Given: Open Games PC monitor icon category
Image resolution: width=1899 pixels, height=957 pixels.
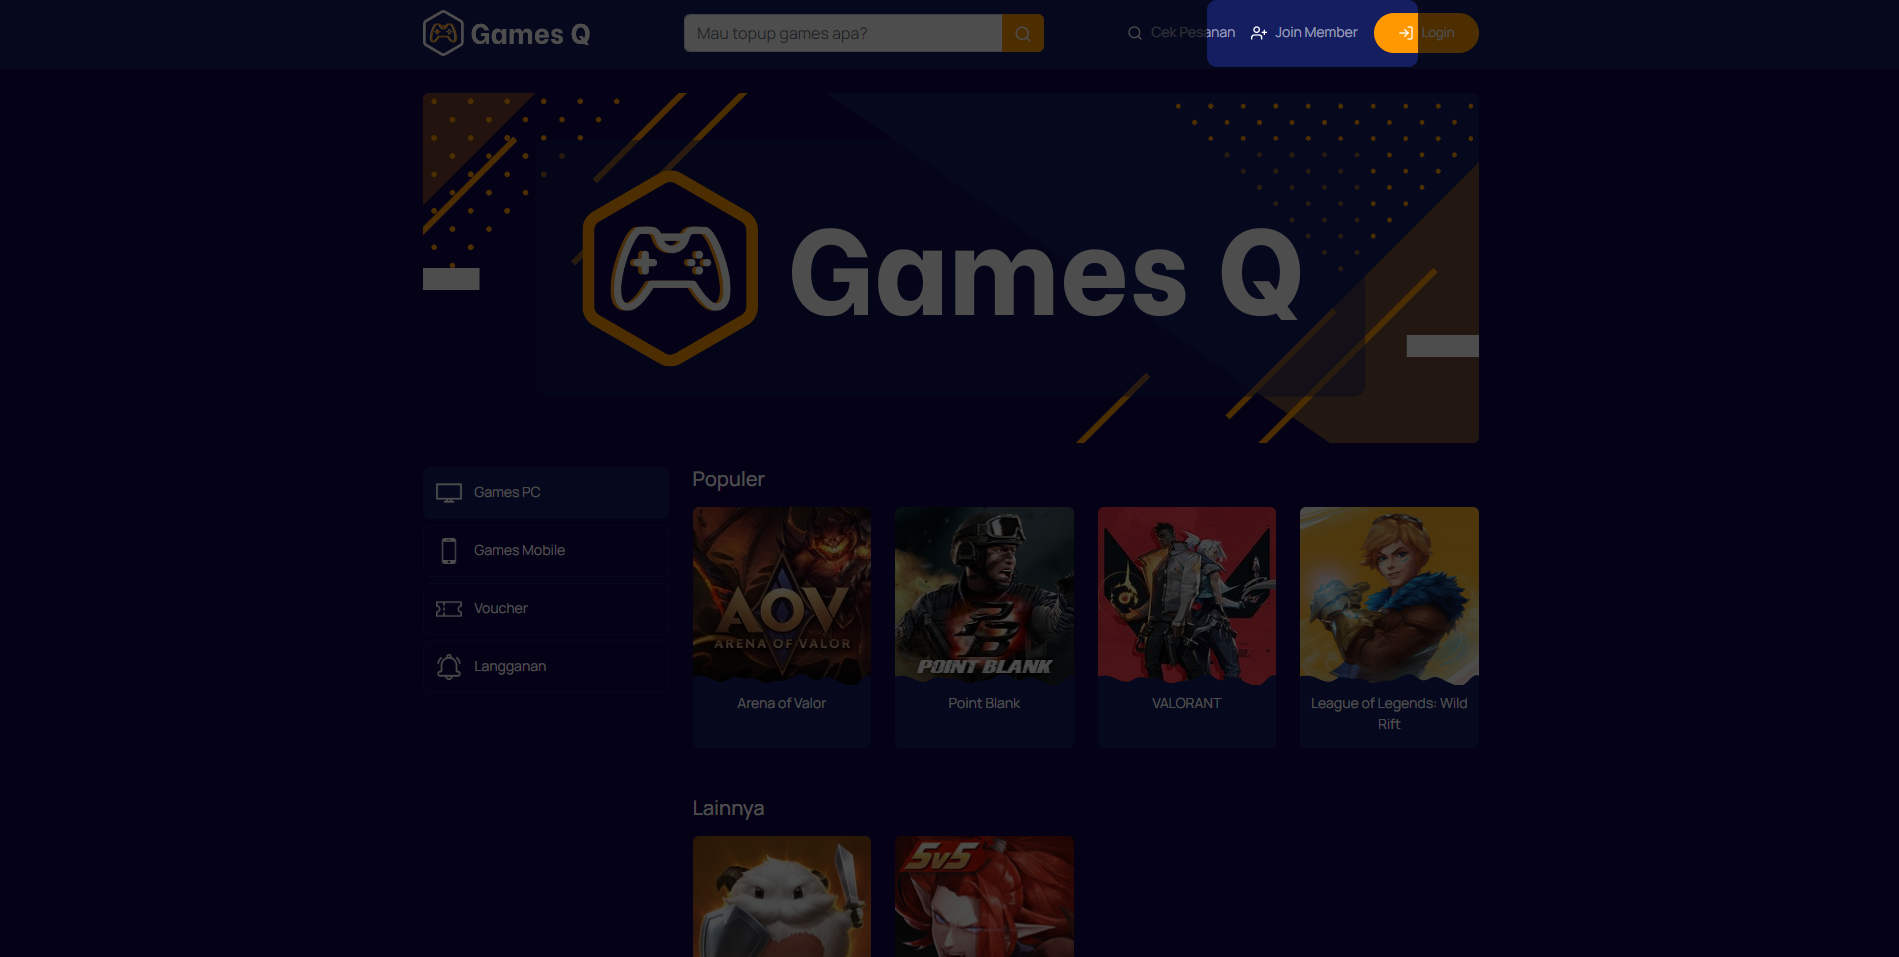Looking at the screenshot, I should point(449,493).
